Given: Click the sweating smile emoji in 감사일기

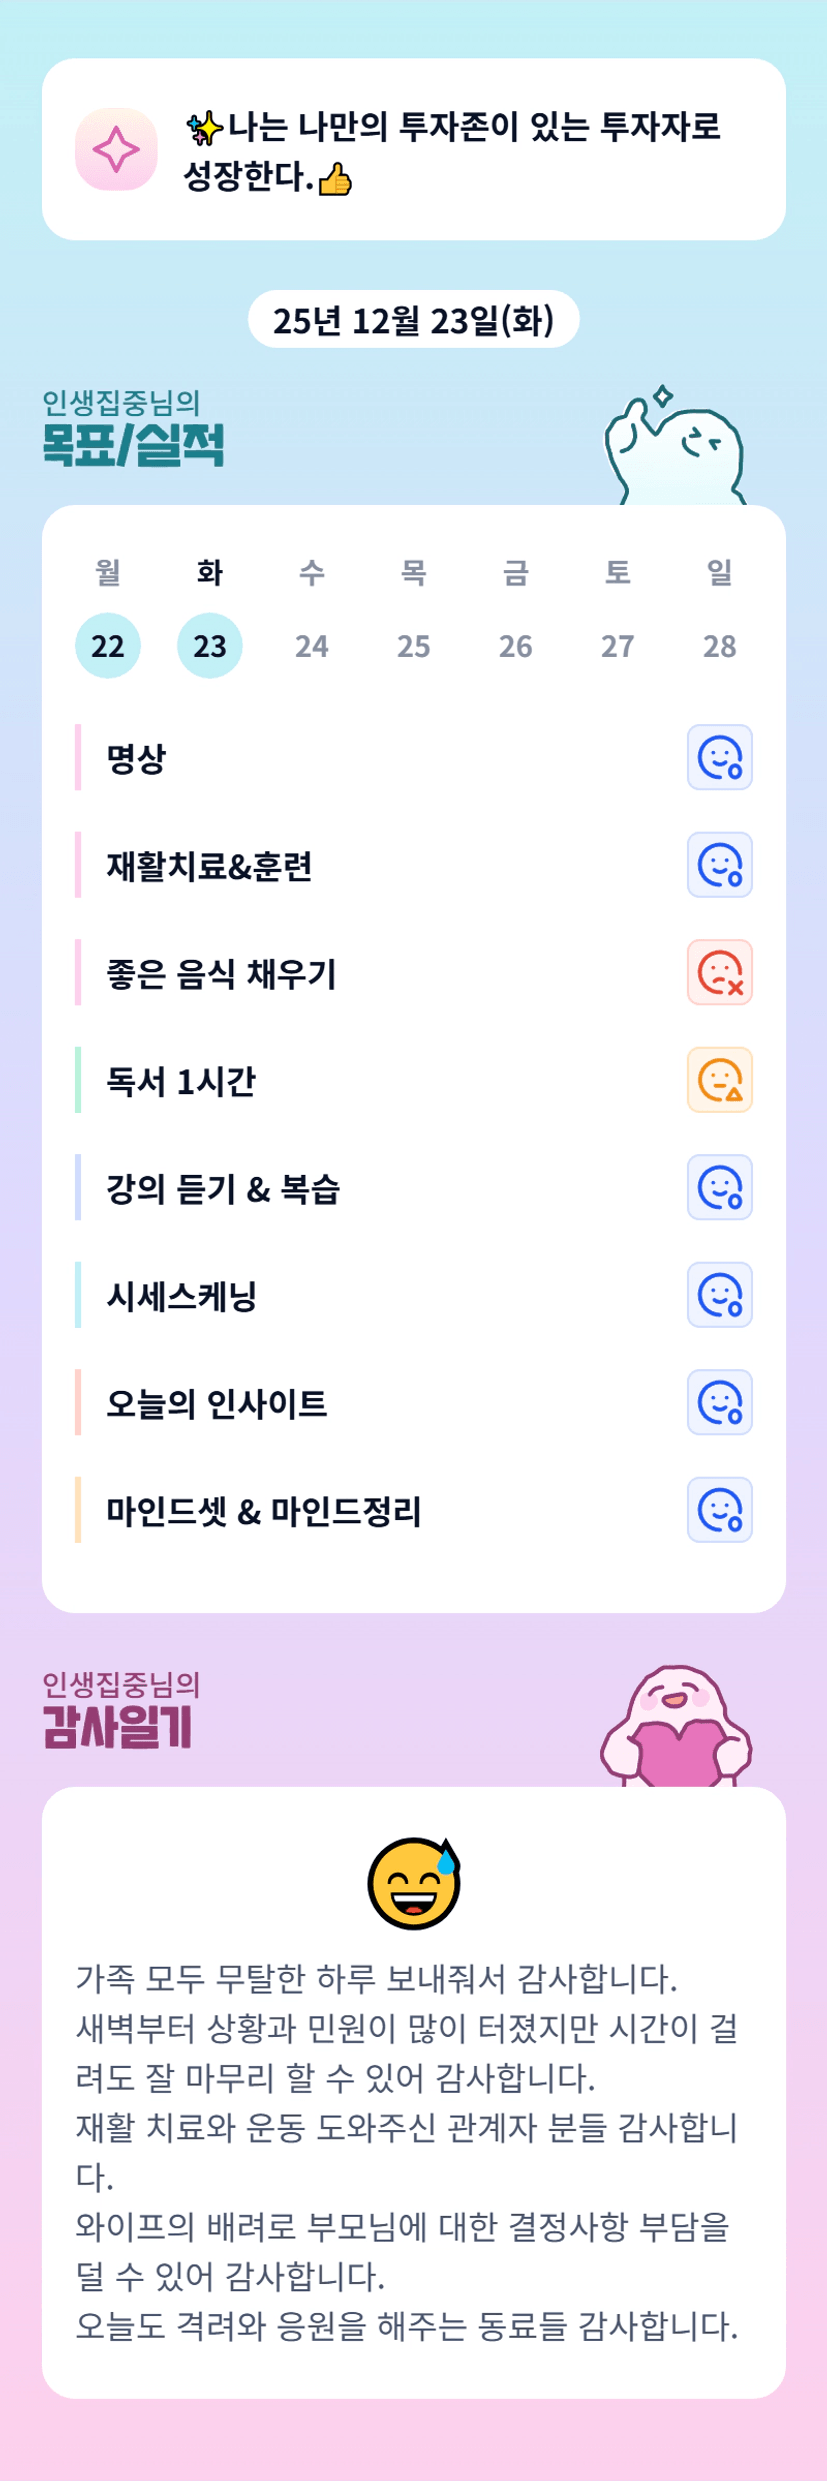Looking at the screenshot, I should [414, 1883].
